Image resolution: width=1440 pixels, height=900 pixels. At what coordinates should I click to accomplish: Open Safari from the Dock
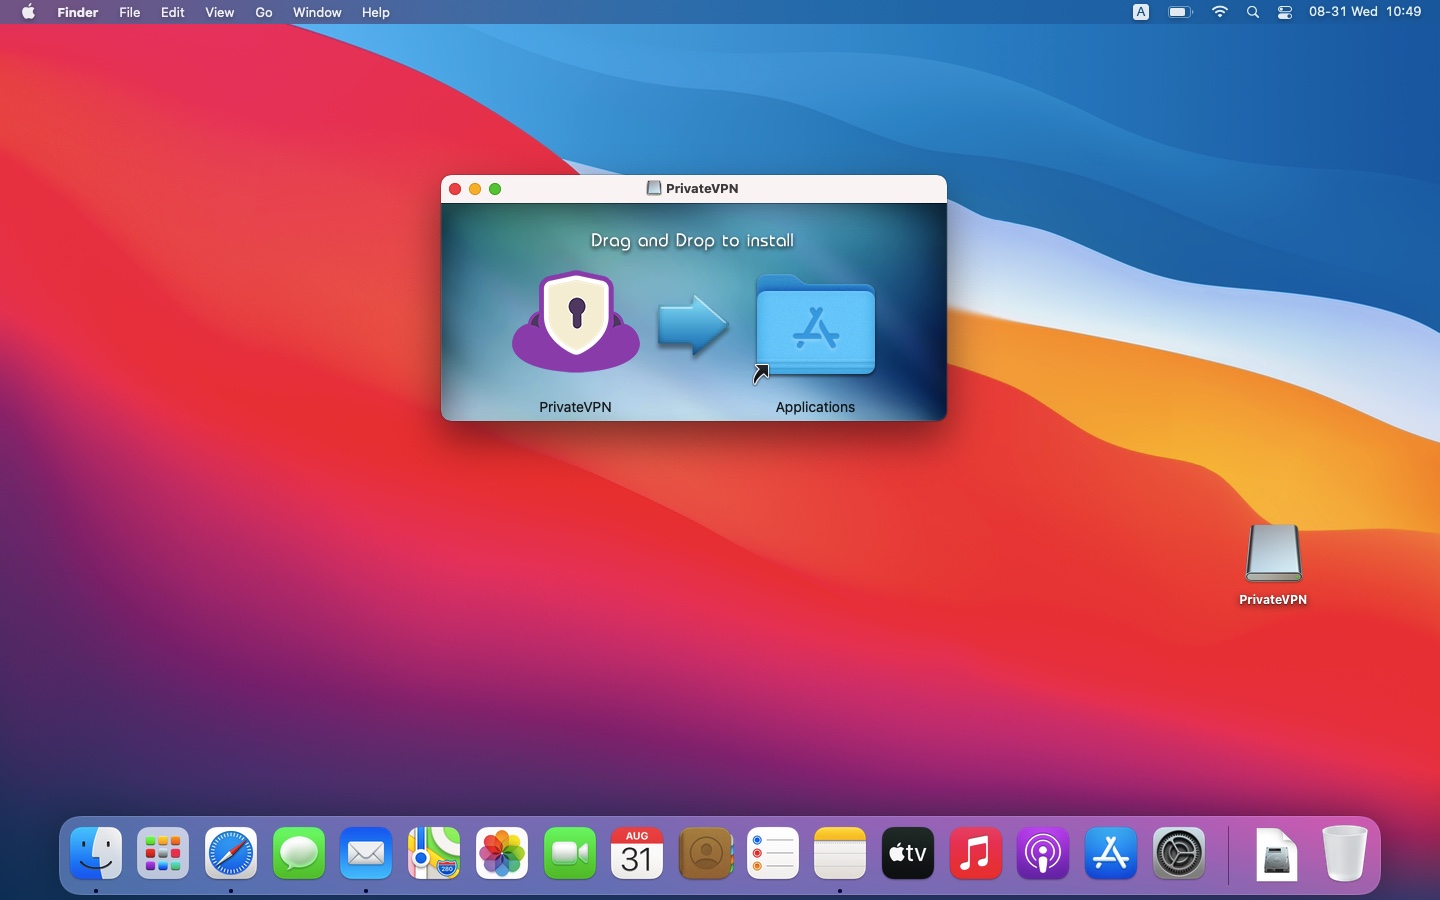click(231, 854)
